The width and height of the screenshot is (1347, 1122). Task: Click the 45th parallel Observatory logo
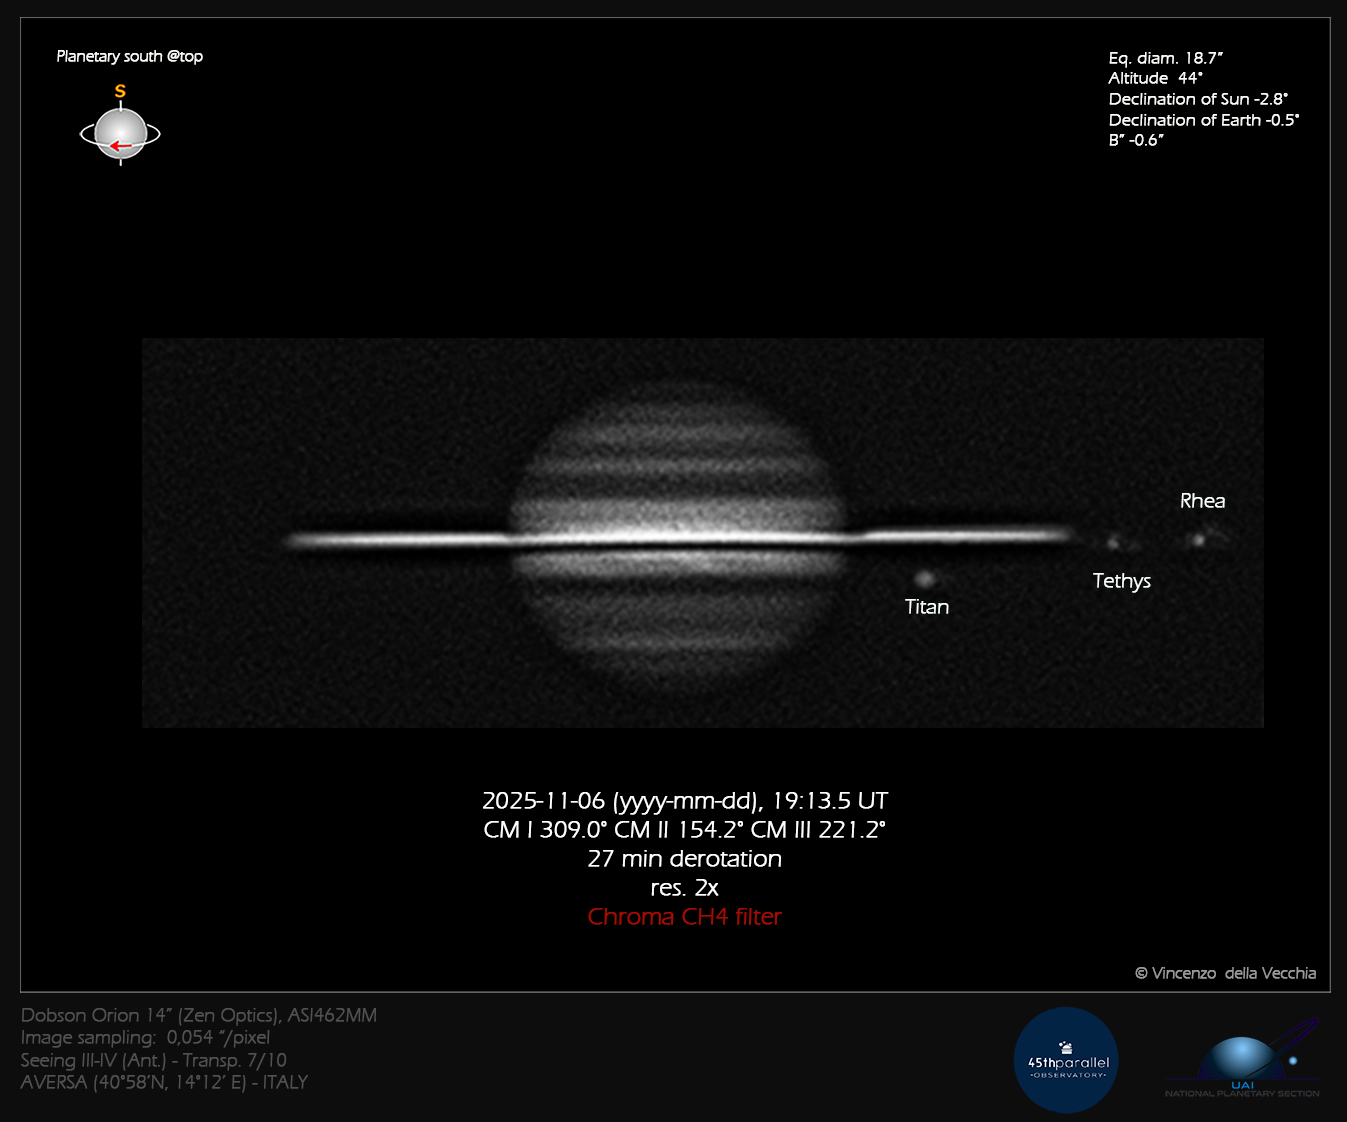tap(1067, 1060)
